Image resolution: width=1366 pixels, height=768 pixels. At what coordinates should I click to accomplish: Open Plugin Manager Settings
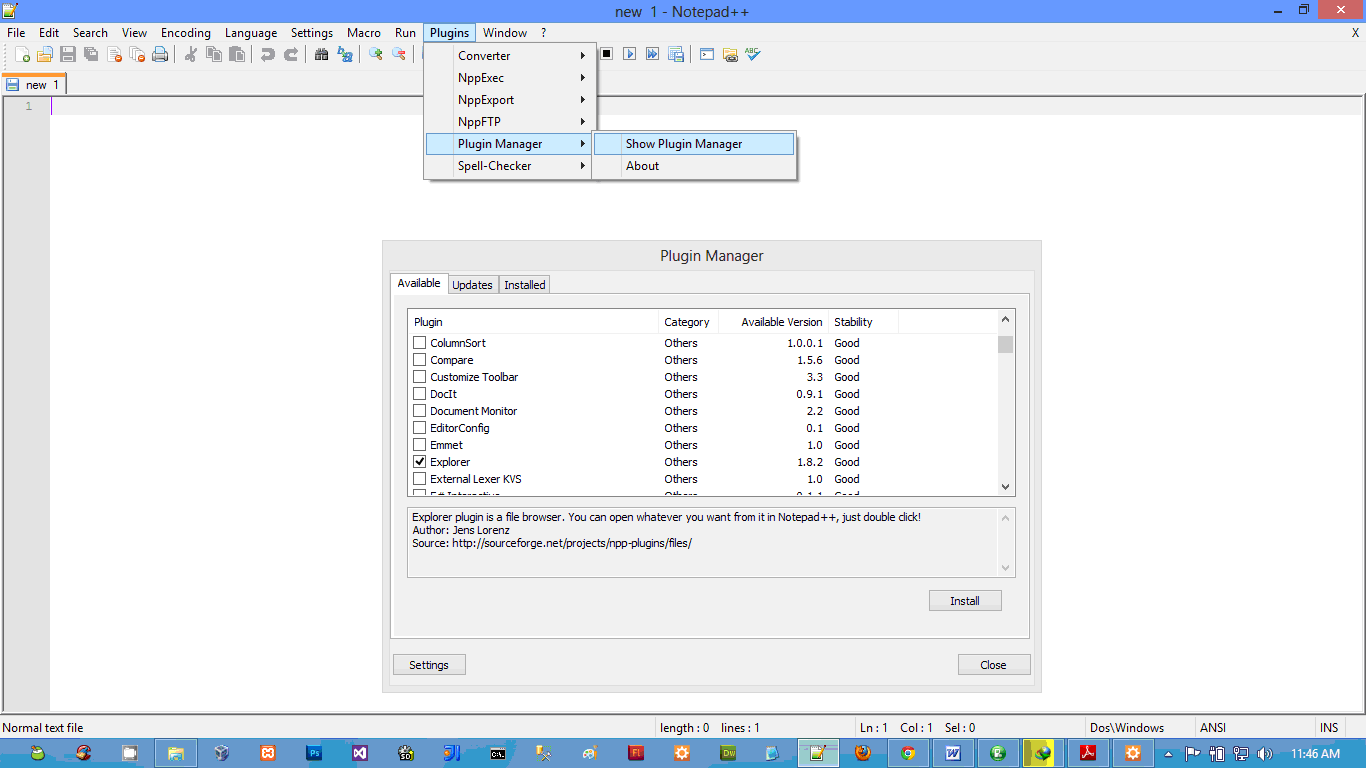click(429, 664)
